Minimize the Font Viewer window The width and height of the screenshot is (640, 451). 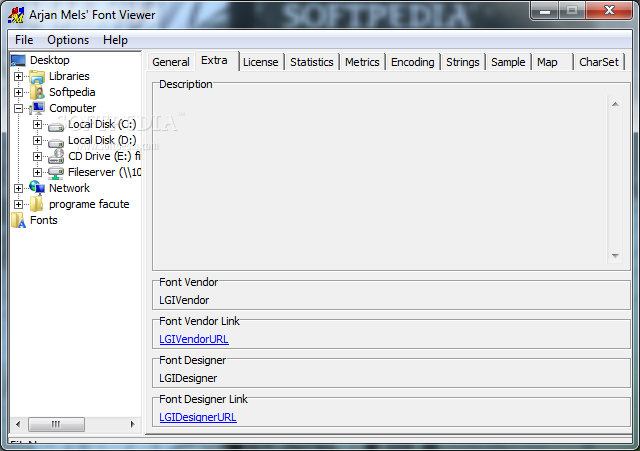[x=544, y=10]
